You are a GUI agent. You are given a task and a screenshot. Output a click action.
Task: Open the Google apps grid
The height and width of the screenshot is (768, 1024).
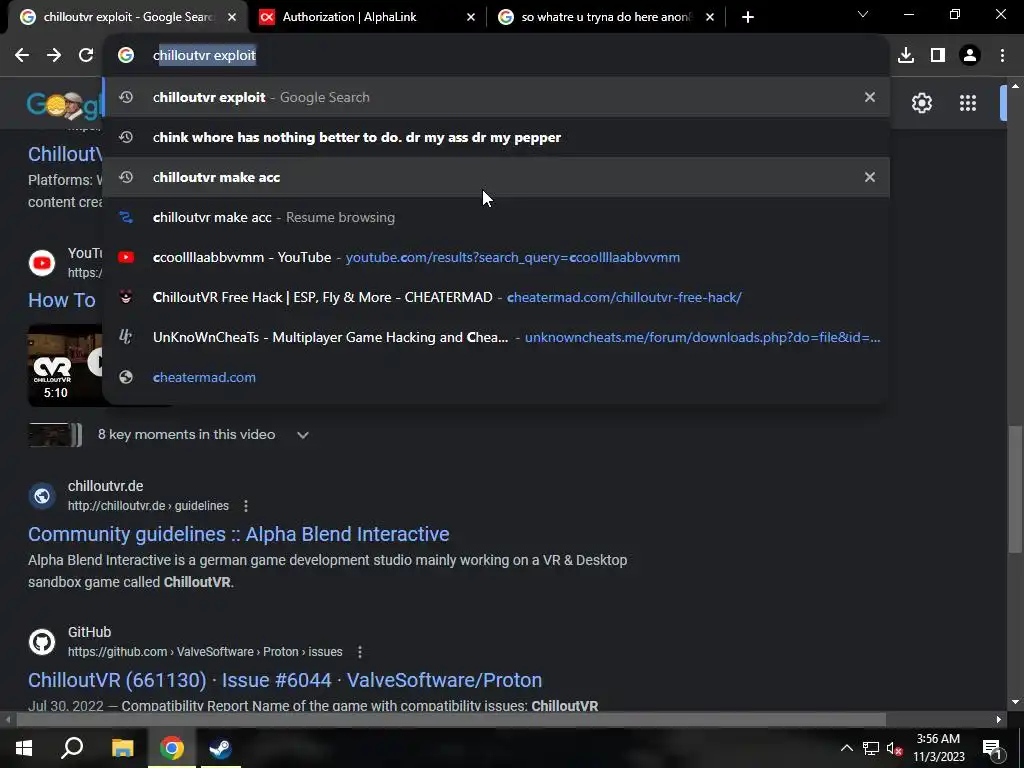[x=968, y=103]
